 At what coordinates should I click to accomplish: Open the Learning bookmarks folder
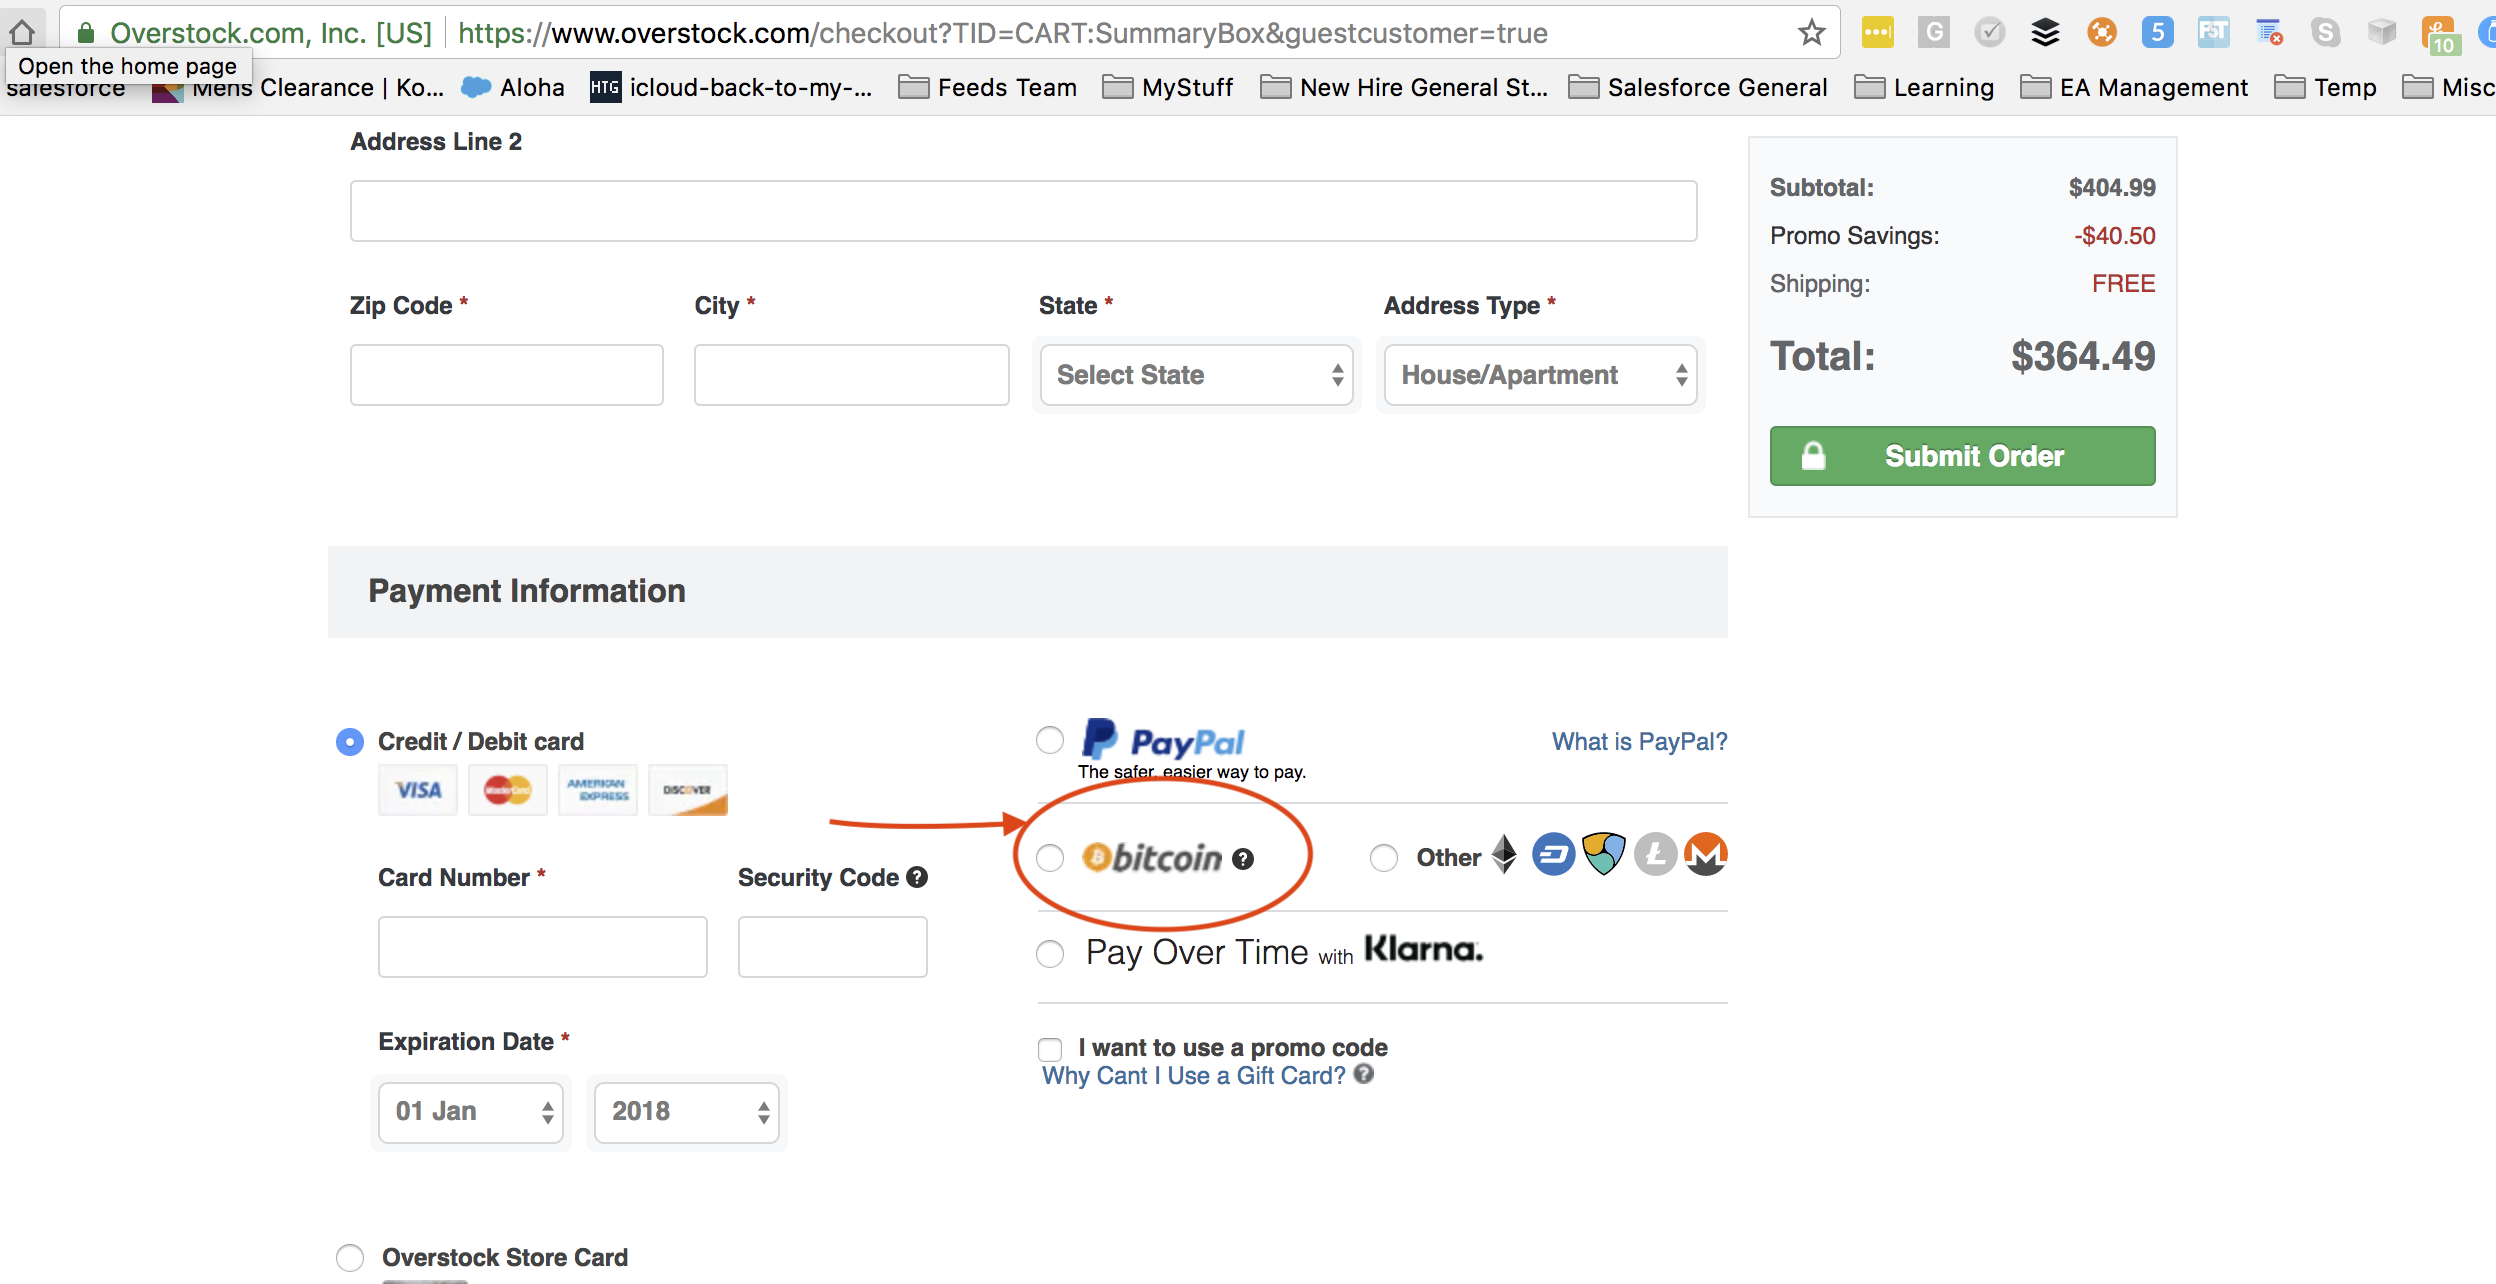(1925, 88)
